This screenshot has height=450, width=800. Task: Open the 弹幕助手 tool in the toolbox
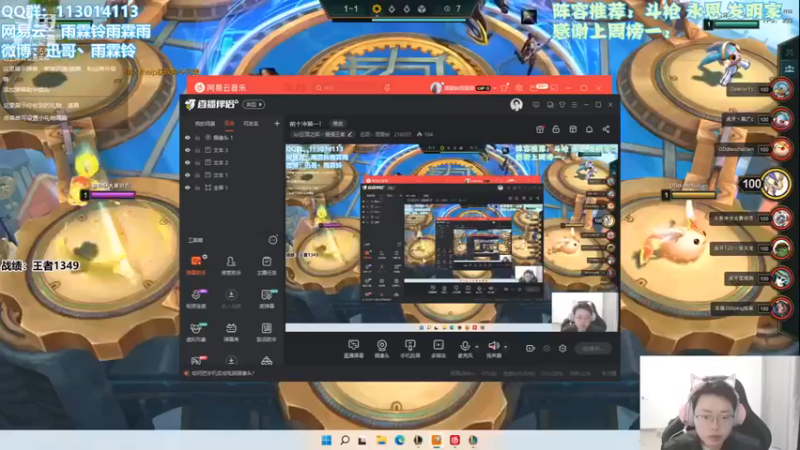coord(196,265)
